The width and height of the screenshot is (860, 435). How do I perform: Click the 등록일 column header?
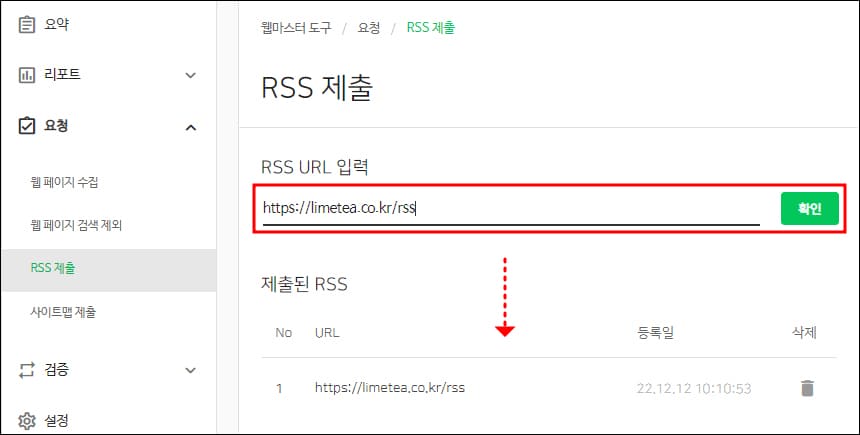click(656, 332)
